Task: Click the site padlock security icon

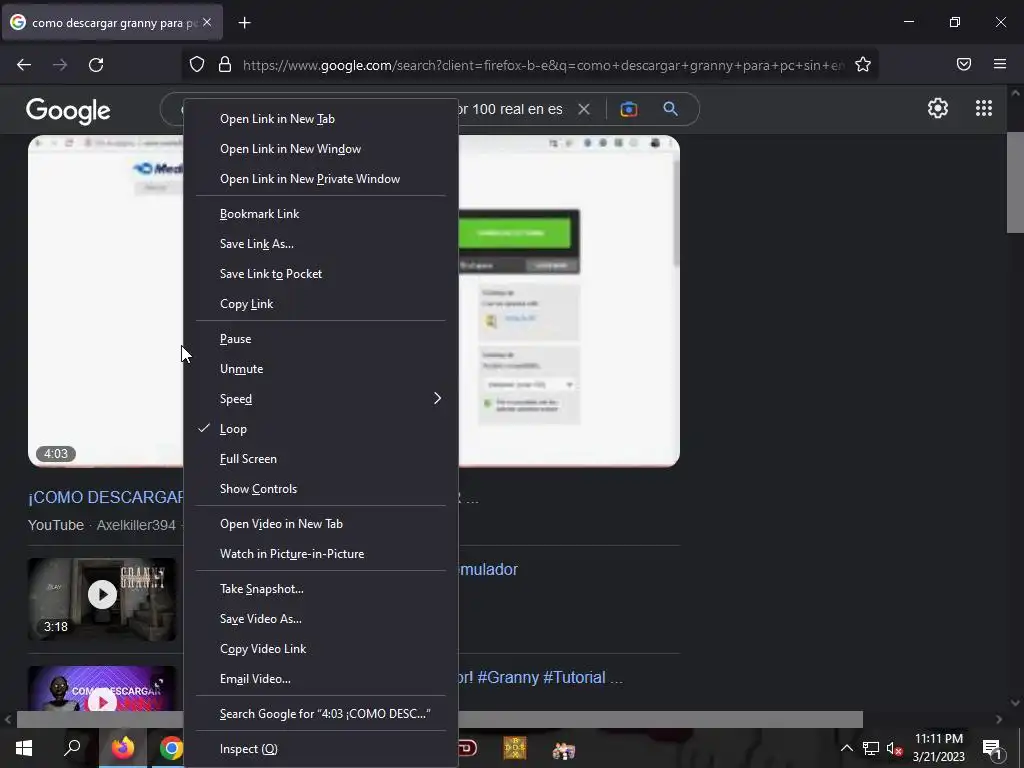Action: coord(225,64)
